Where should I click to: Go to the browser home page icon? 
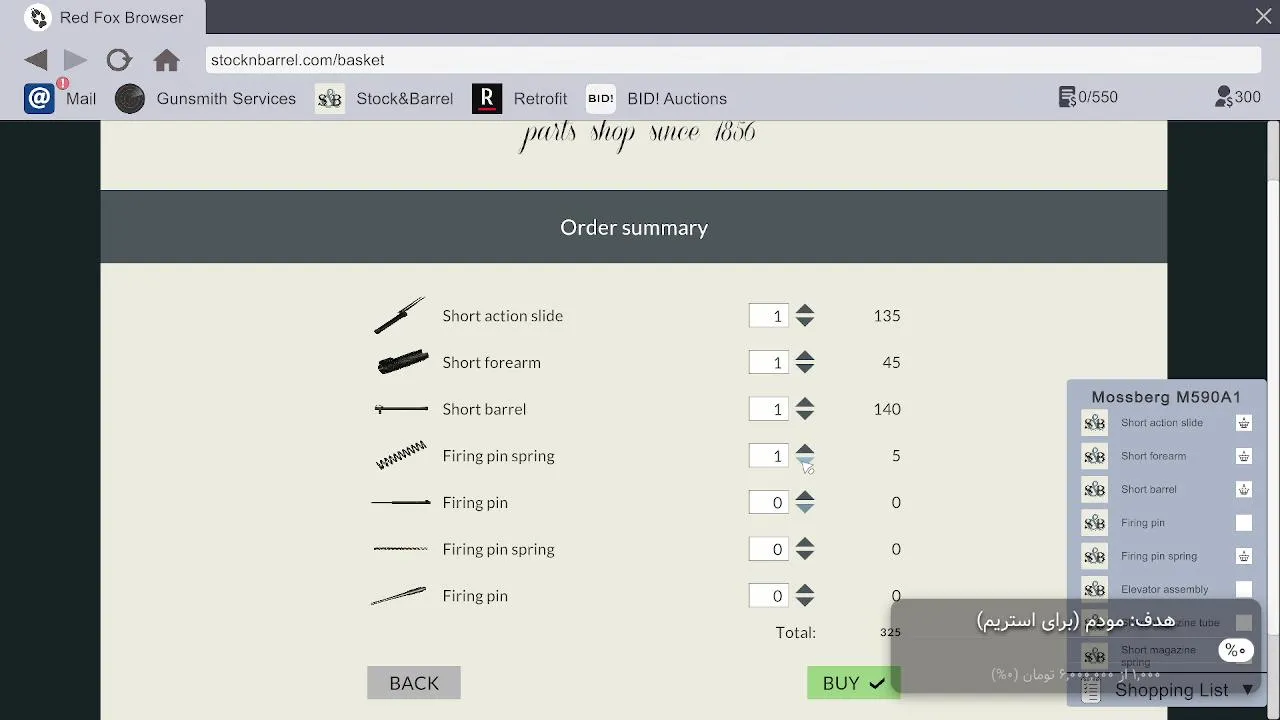coord(167,60)
